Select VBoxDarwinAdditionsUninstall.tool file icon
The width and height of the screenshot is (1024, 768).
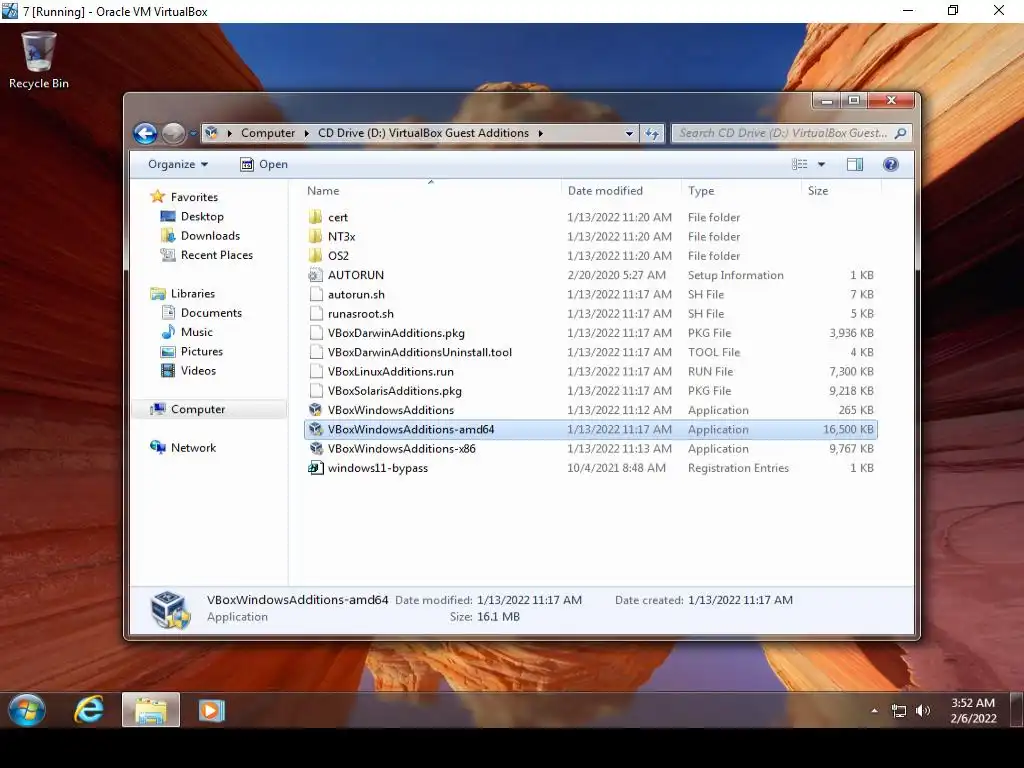[x=315, y=352]
